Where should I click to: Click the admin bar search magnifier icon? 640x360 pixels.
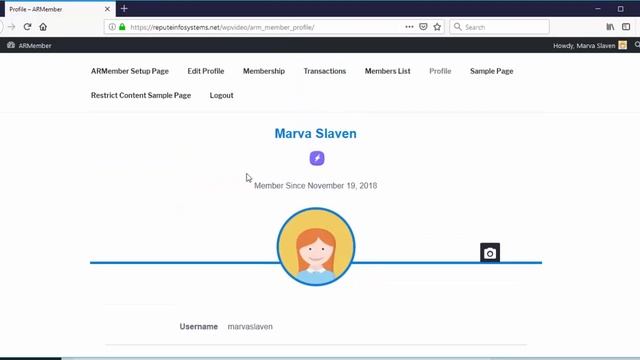pyautogui.click(x=637, y=45)
